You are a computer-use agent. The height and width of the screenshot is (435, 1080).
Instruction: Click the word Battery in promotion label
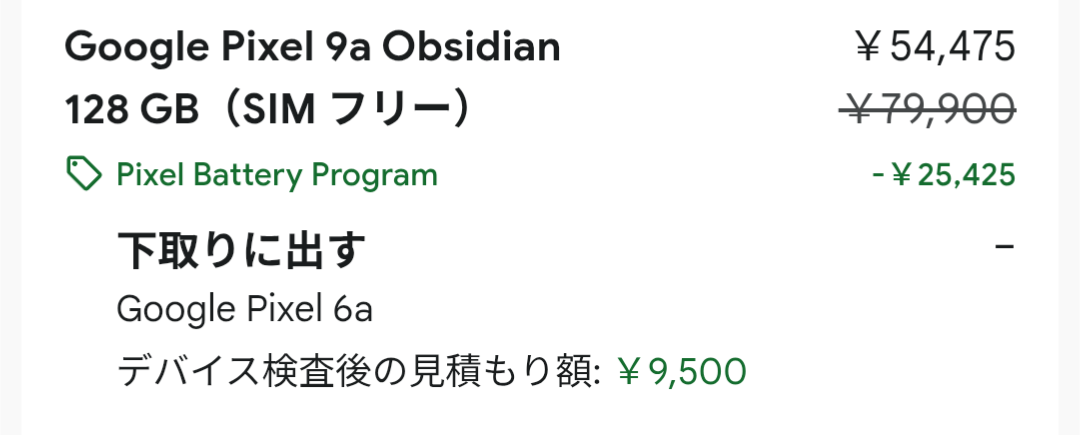tap(247, 175)
